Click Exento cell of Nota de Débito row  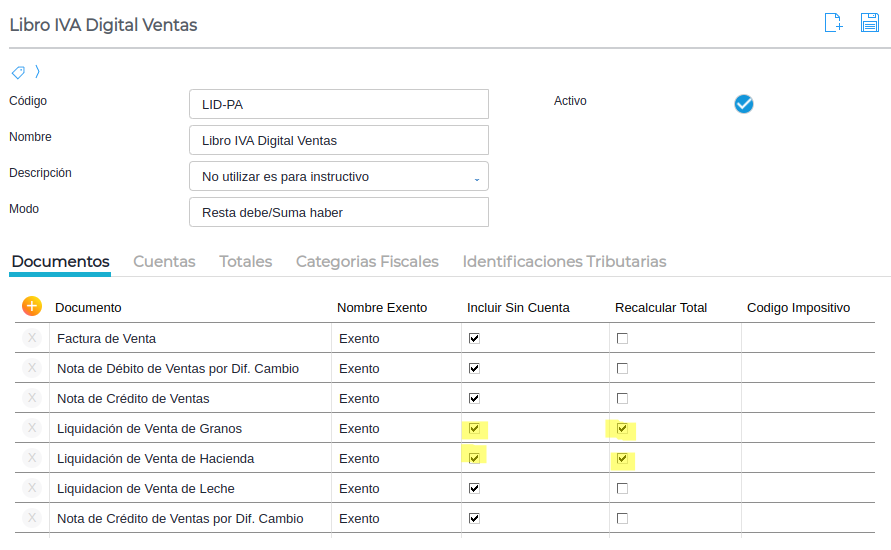(359, 368)
